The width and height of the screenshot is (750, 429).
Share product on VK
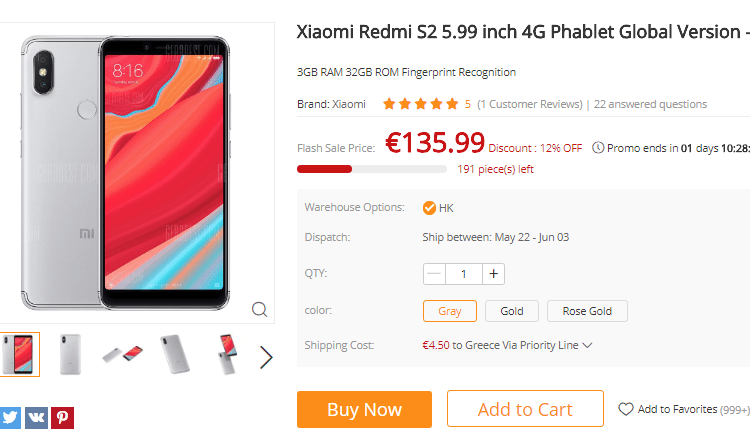pyautogui.click(x=36, y=418)
